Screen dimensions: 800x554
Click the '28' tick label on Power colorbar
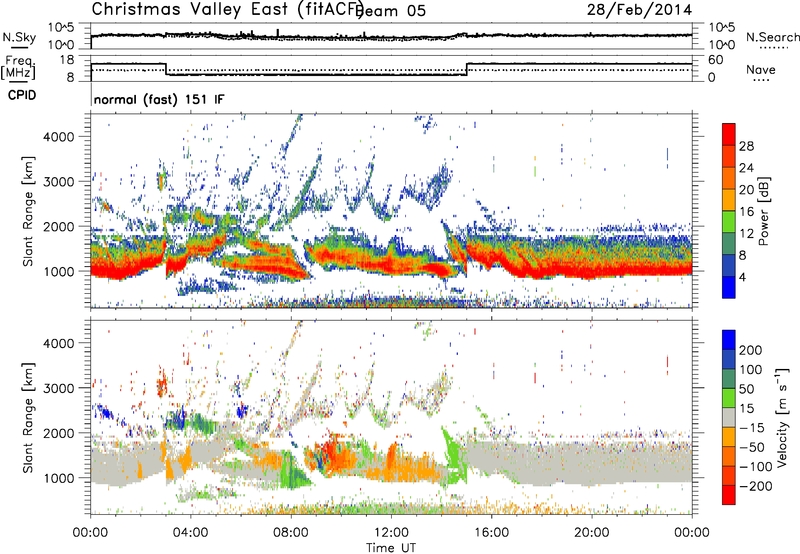(746, 146)
